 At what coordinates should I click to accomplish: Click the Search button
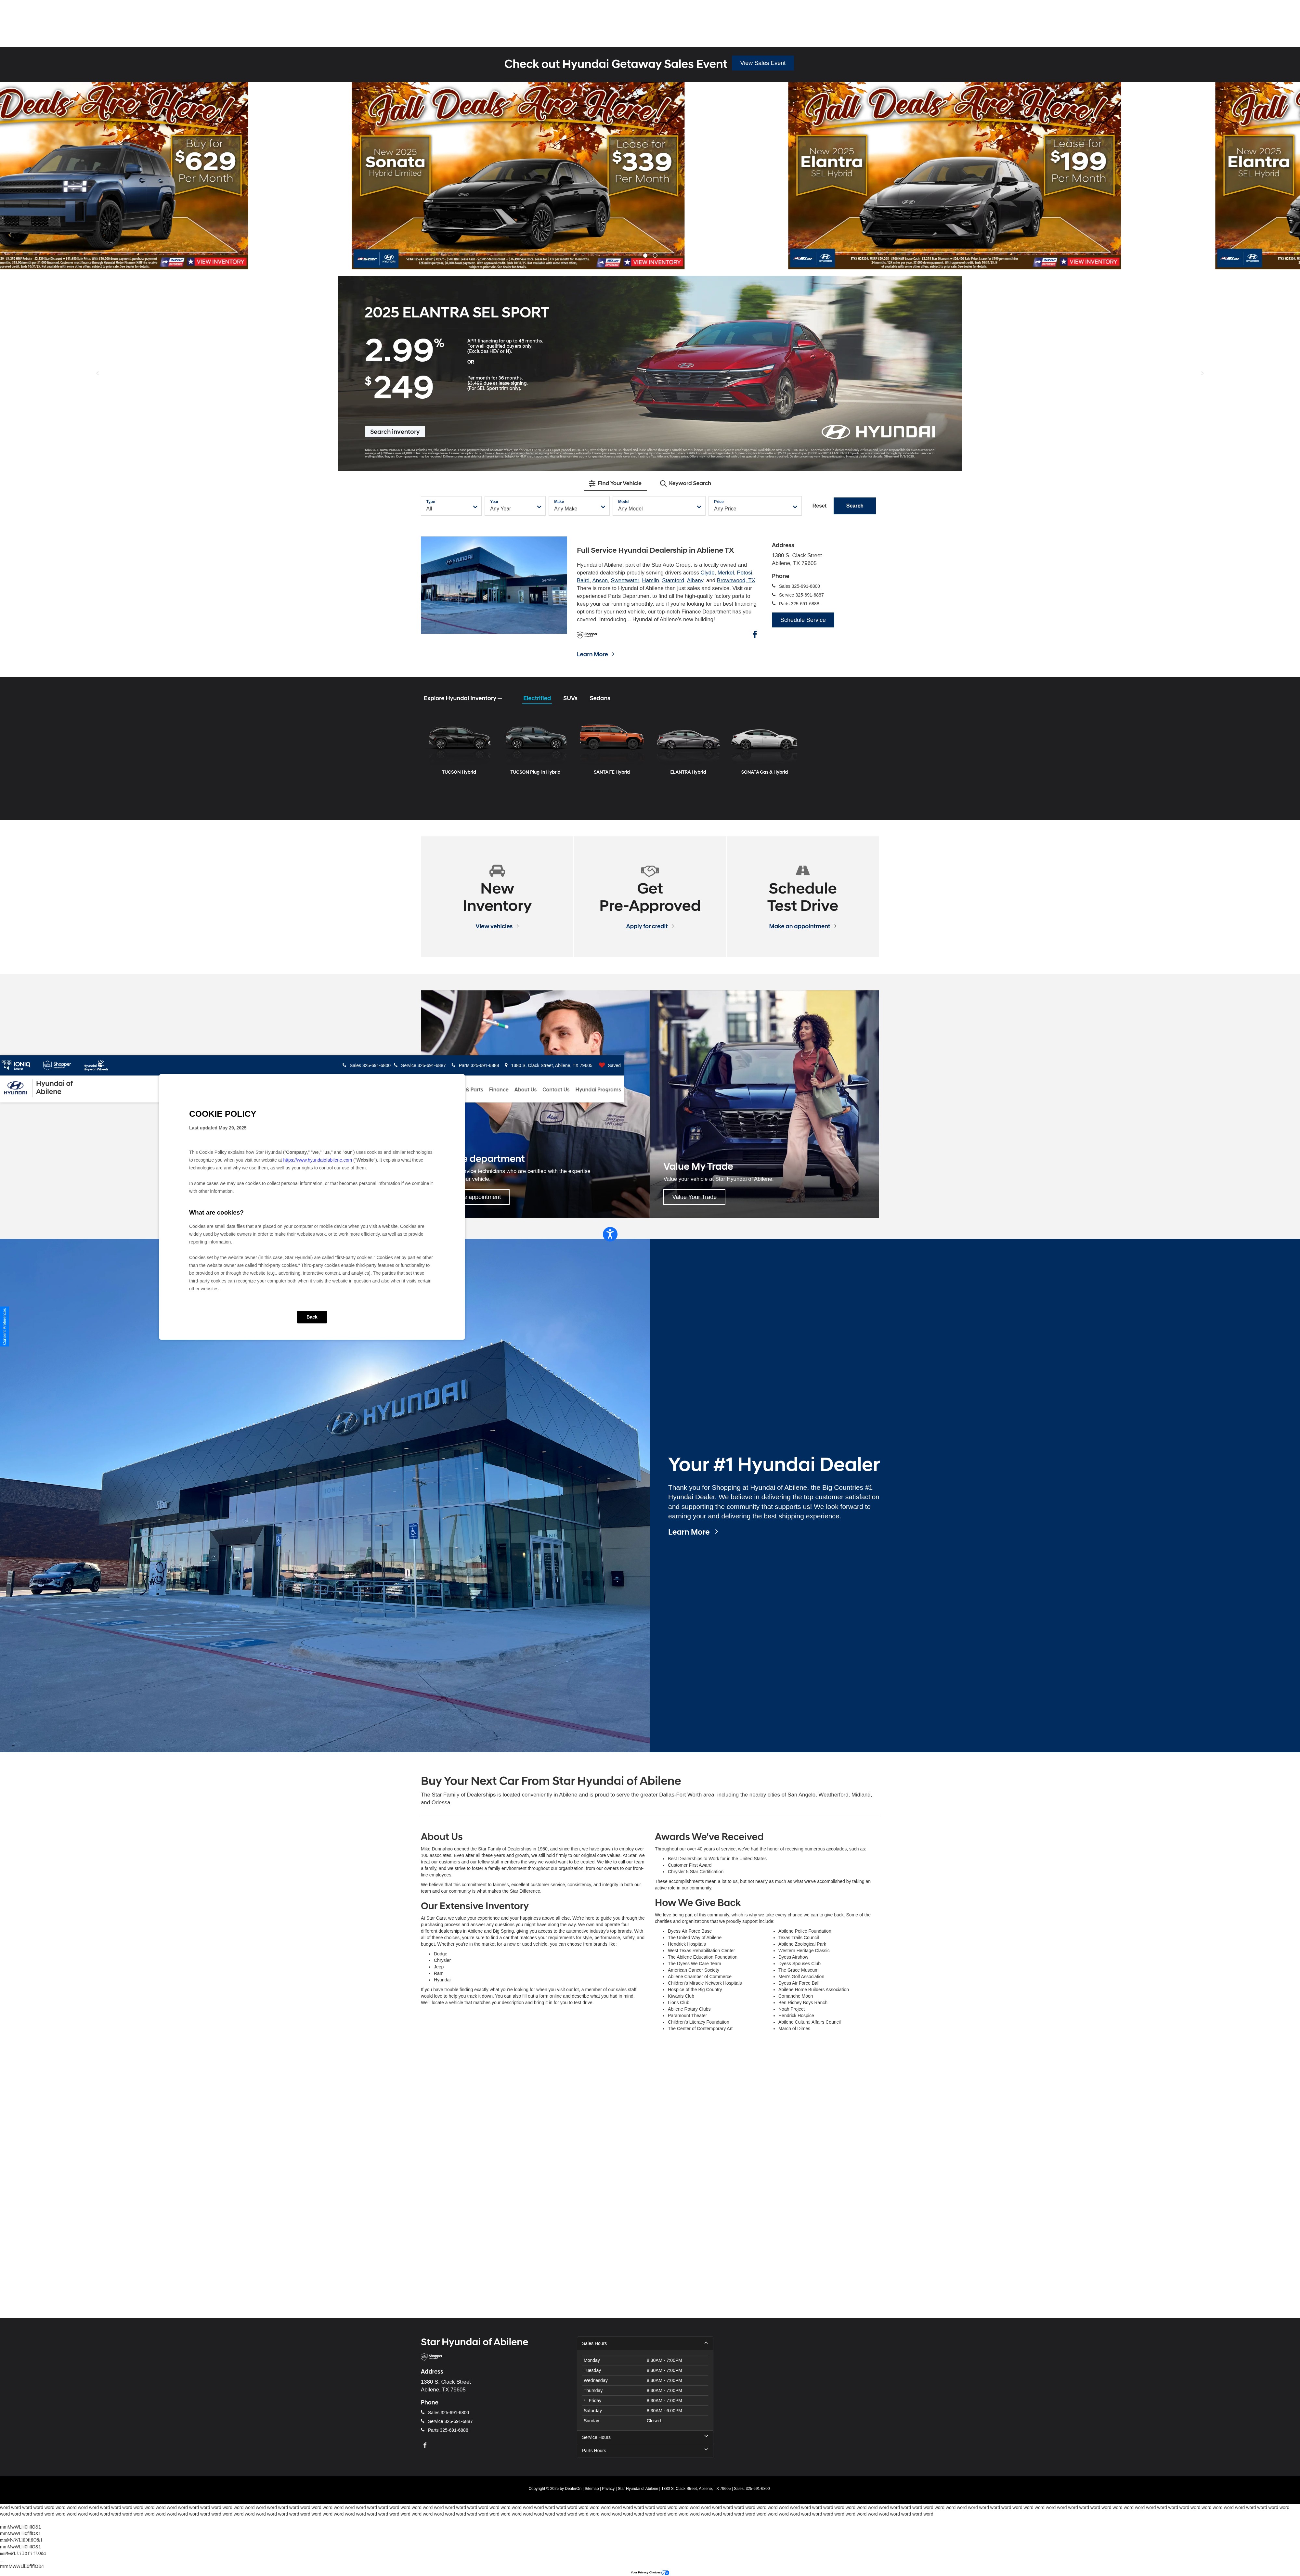(x=855, y=506)
